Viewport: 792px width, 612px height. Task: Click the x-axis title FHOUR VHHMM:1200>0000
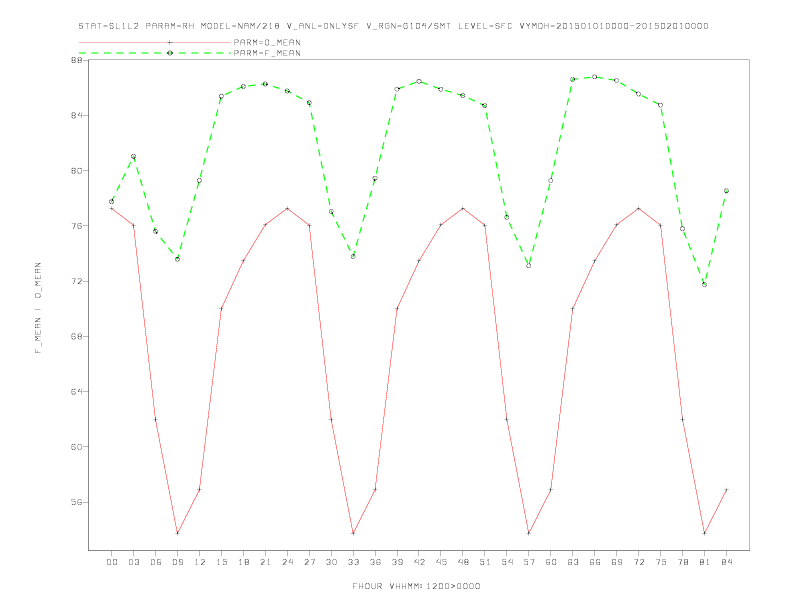click(x=416, y=586)
